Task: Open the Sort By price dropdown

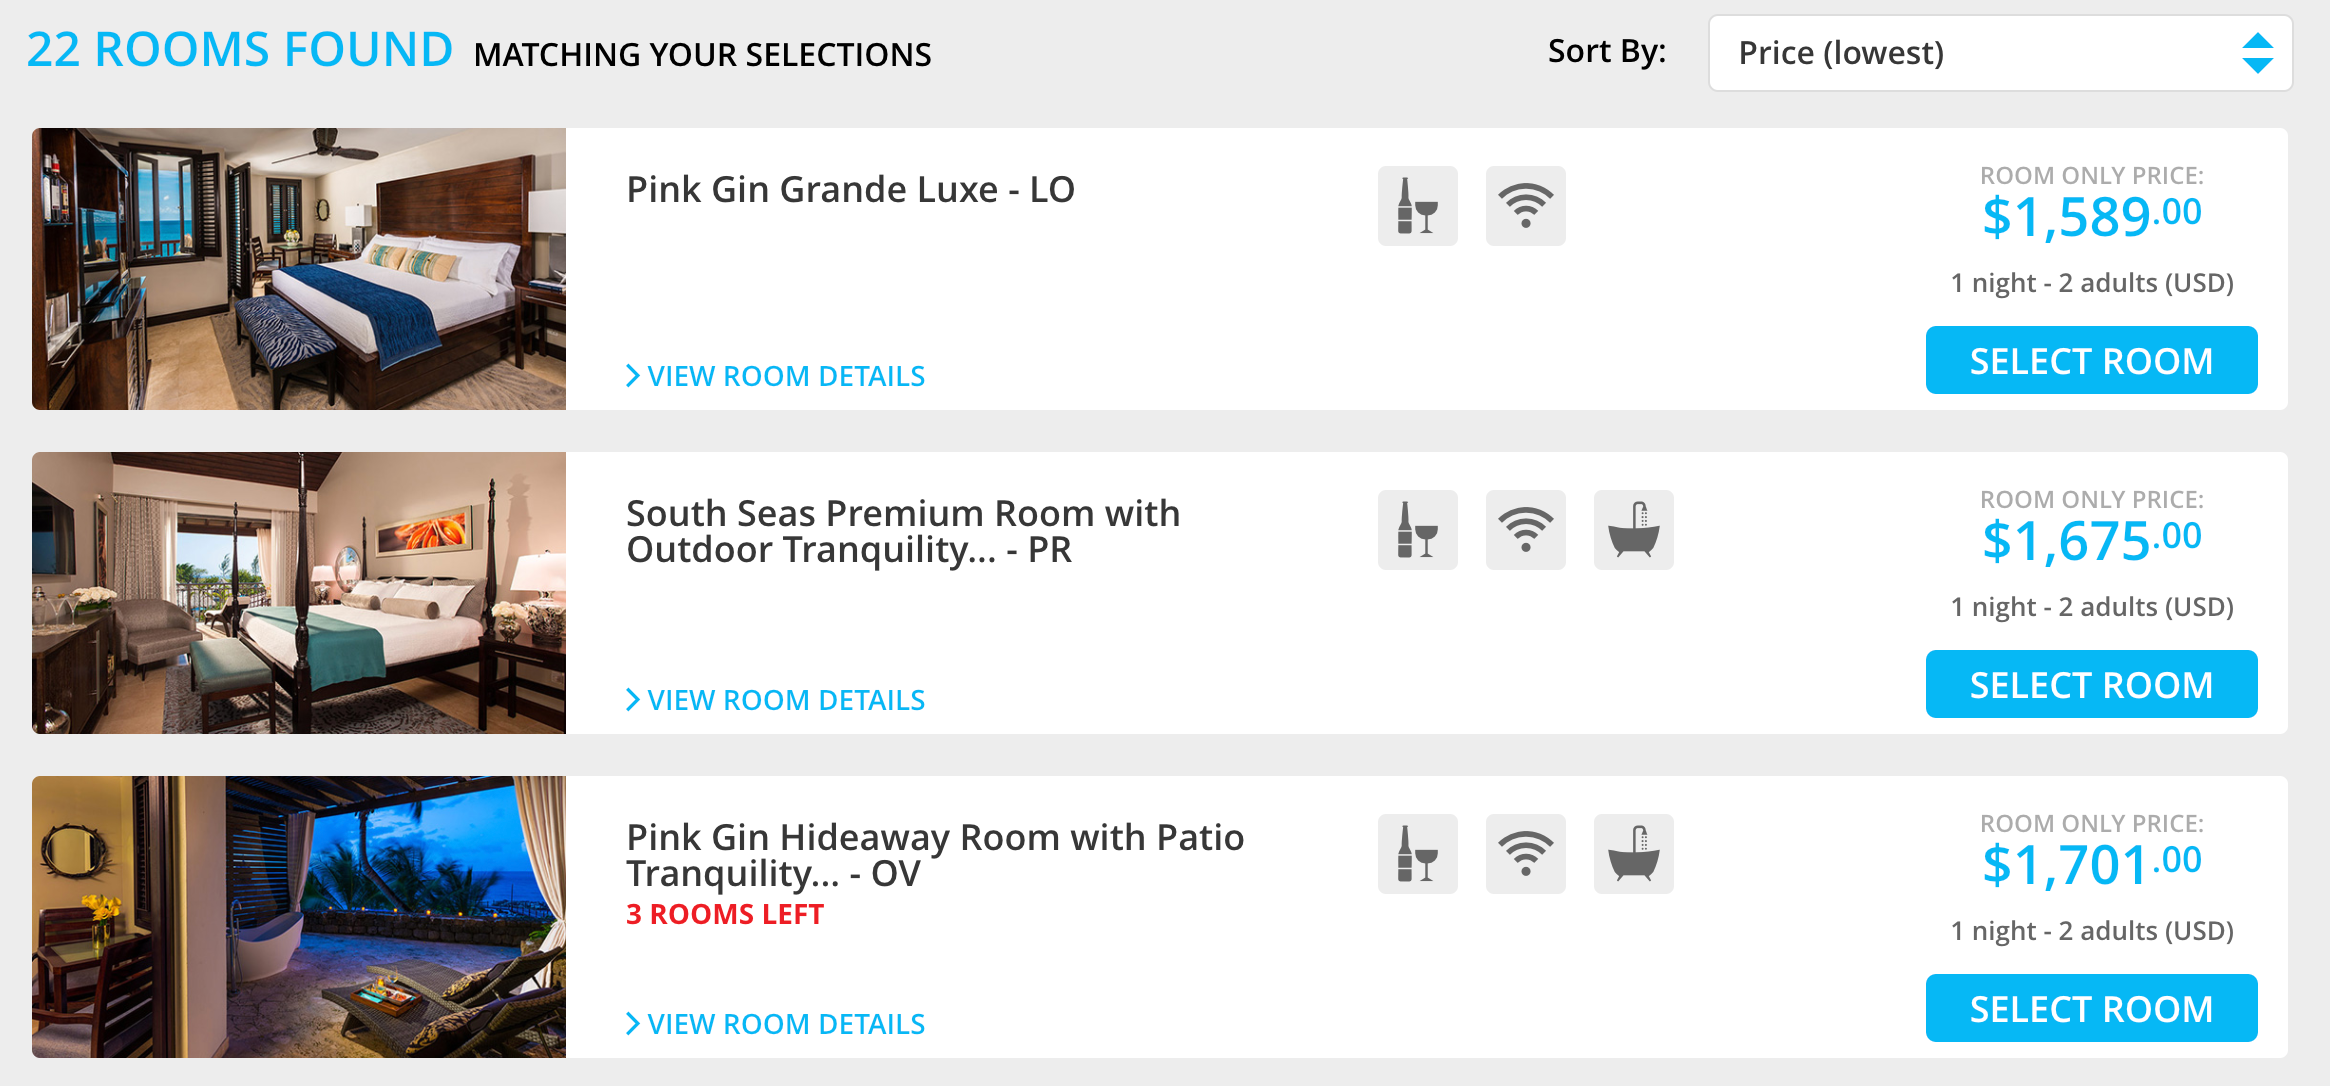Action: tap(2000, 53)
